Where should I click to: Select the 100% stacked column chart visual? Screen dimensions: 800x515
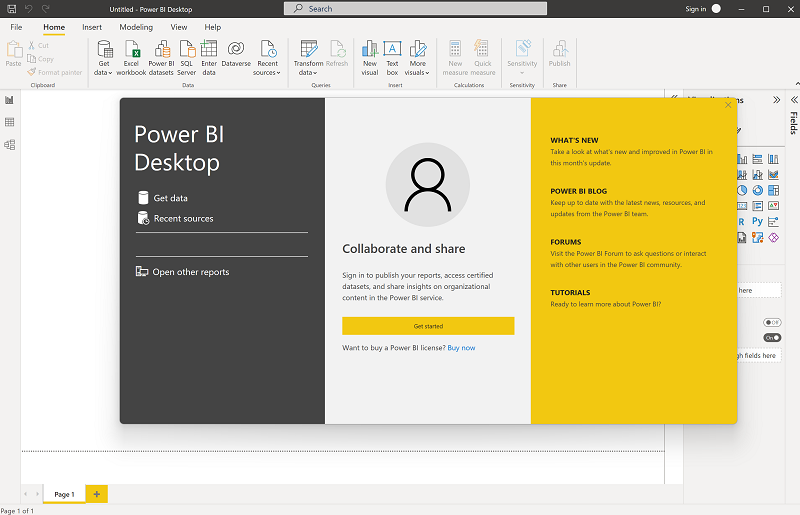pyautogui.click(x=773, y=159)
